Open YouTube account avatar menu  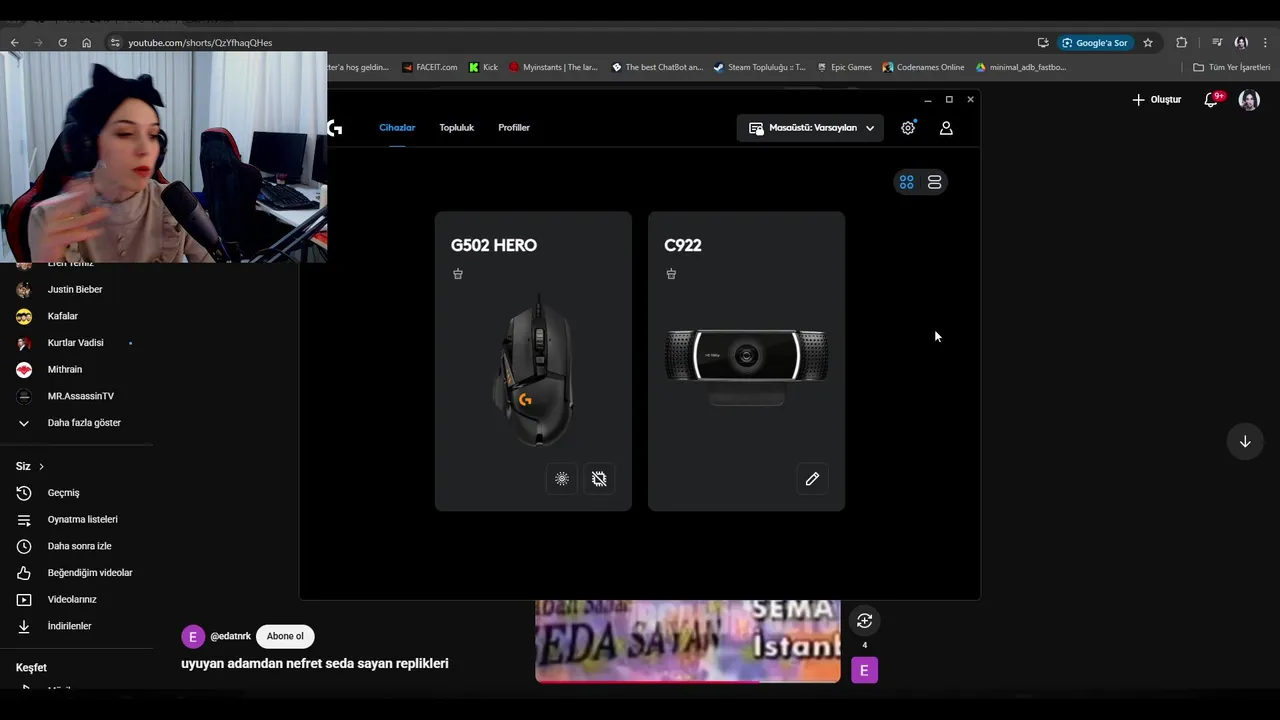pos(1249,100)
